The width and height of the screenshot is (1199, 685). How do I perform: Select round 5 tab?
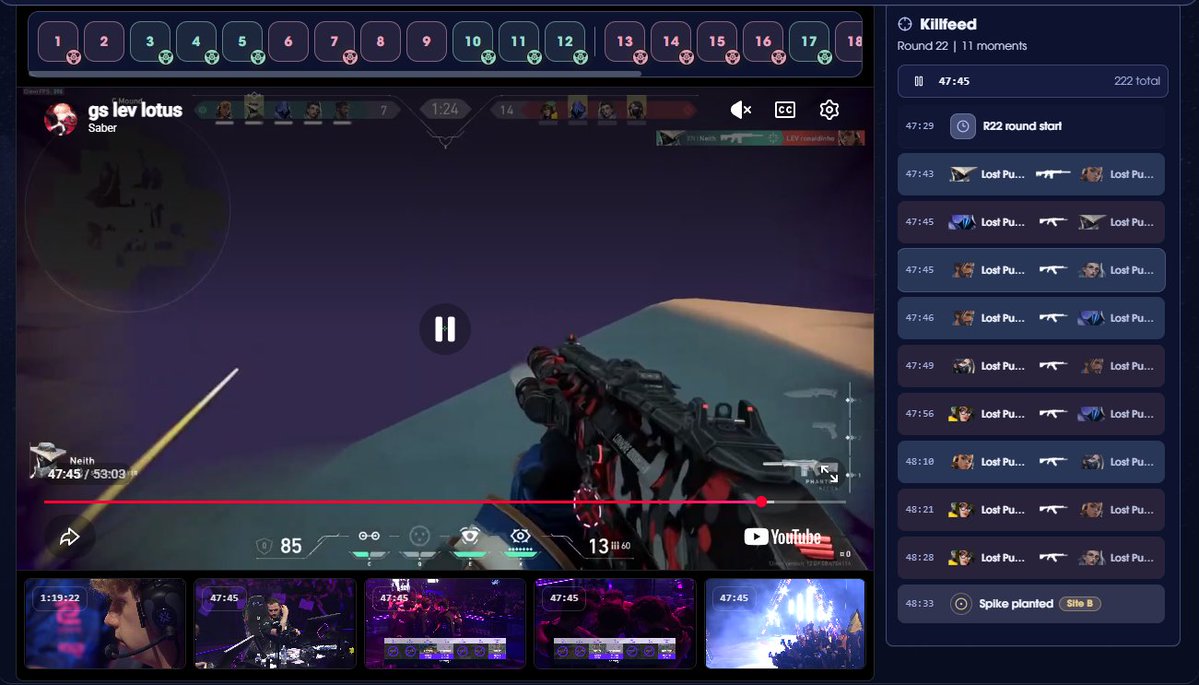click(242, 41)
